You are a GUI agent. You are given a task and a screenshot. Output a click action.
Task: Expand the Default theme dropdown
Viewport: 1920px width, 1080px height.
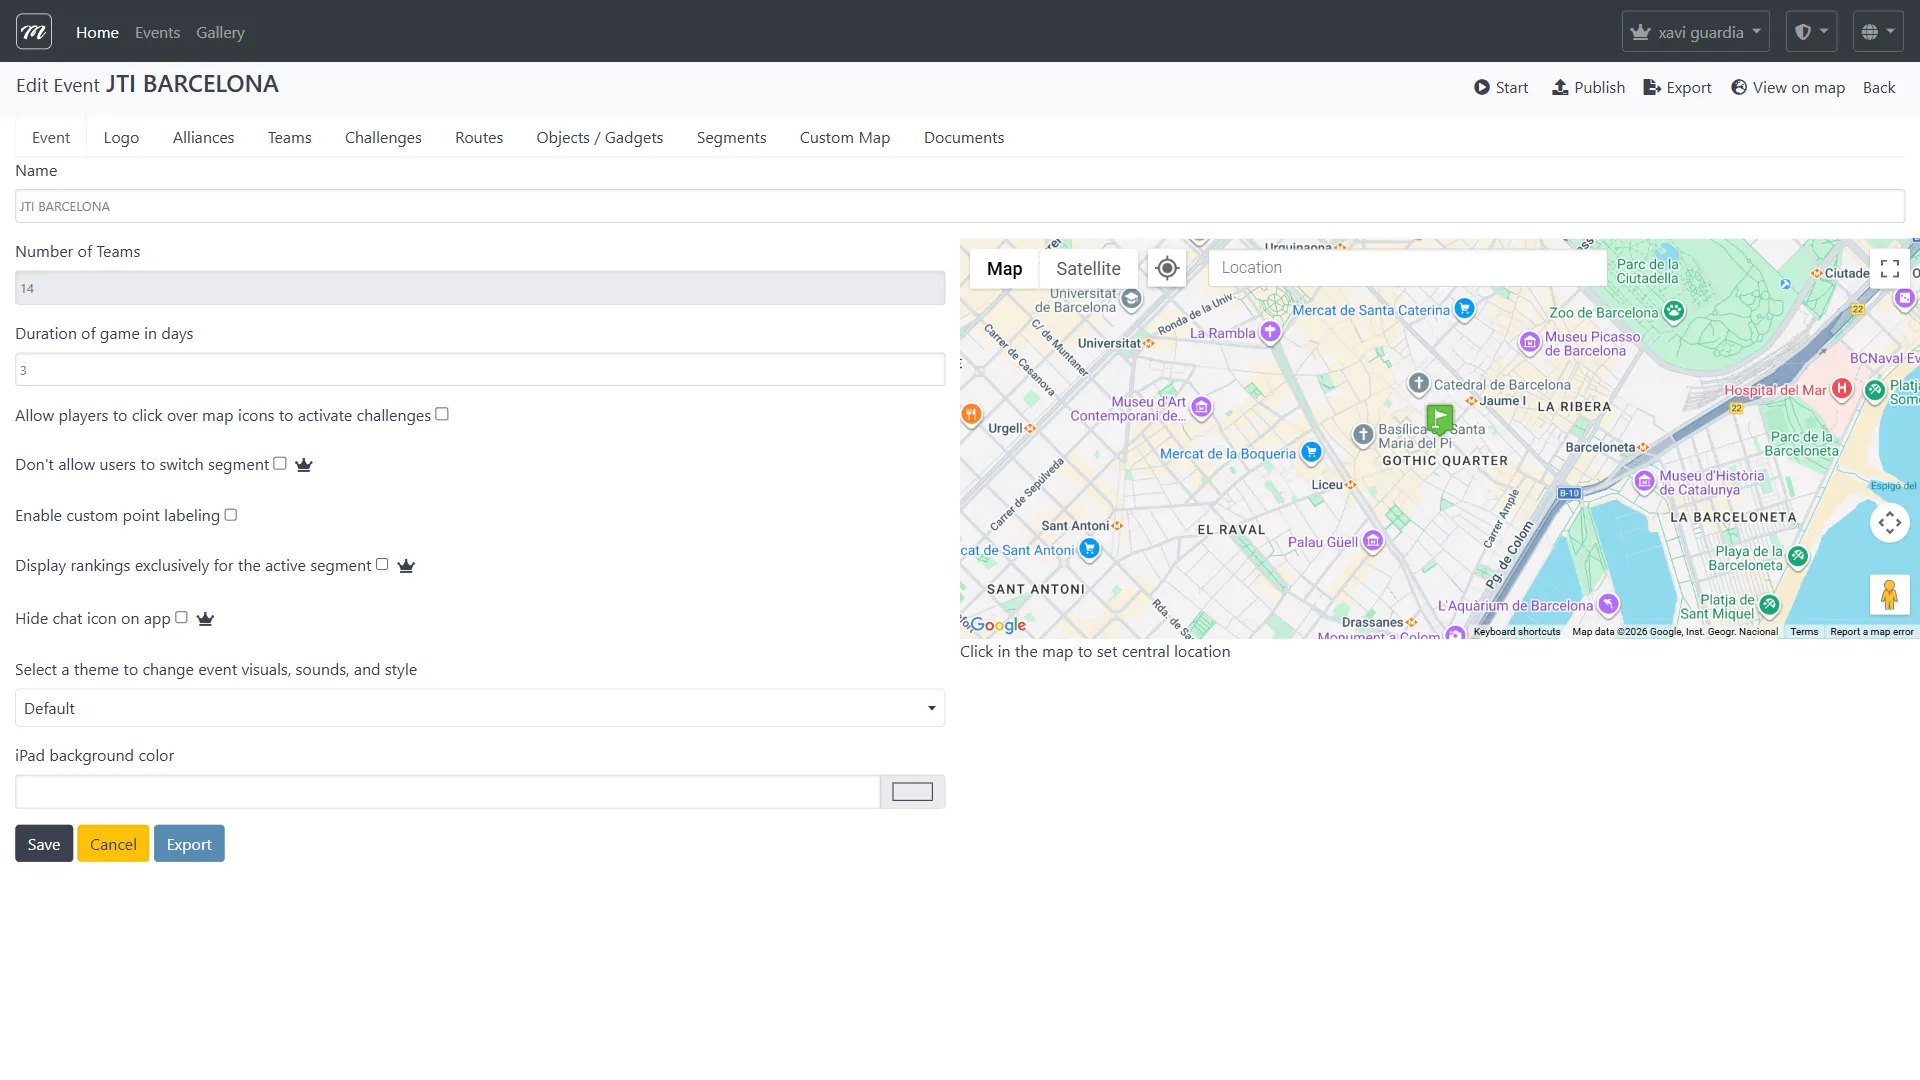[x=480, y=708]
